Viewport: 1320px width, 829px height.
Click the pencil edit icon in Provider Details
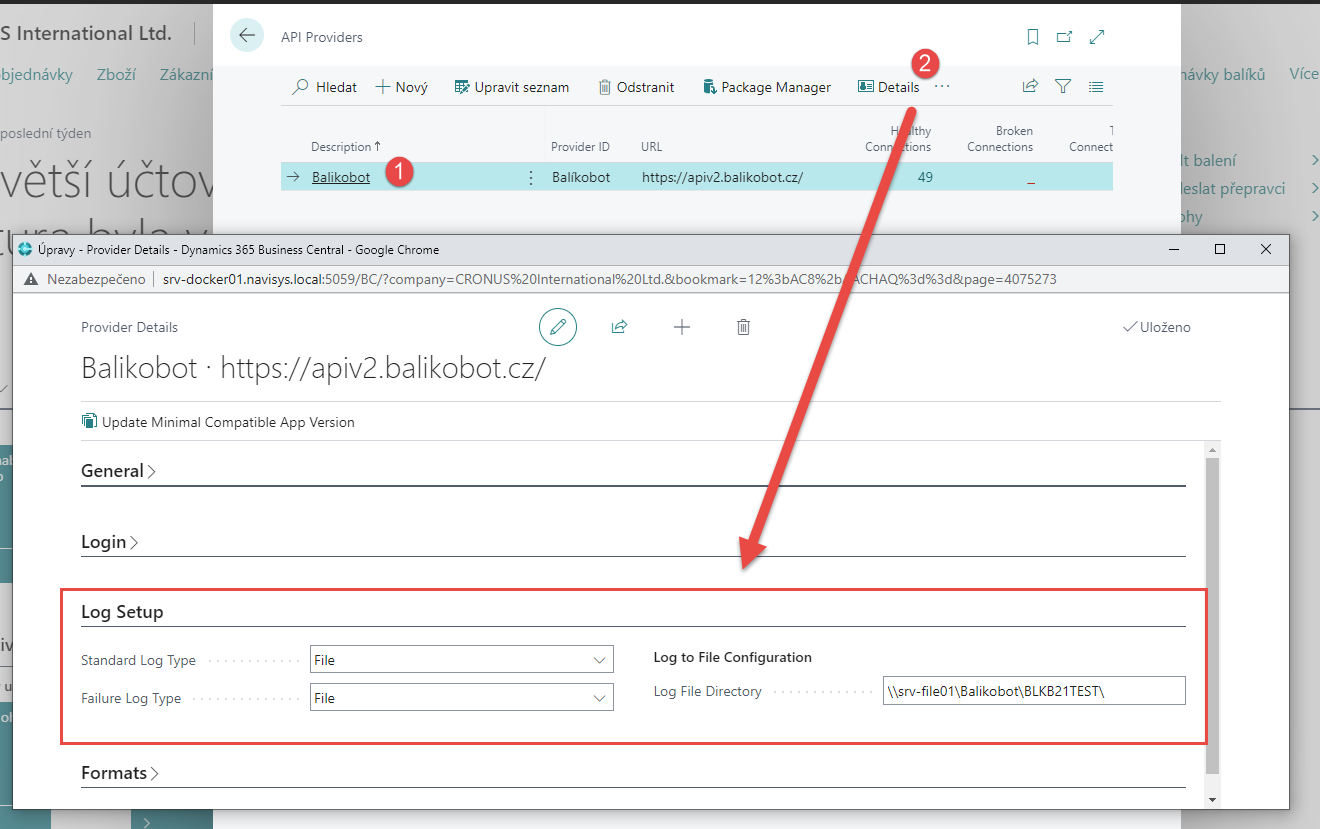(x=558, y=327)
